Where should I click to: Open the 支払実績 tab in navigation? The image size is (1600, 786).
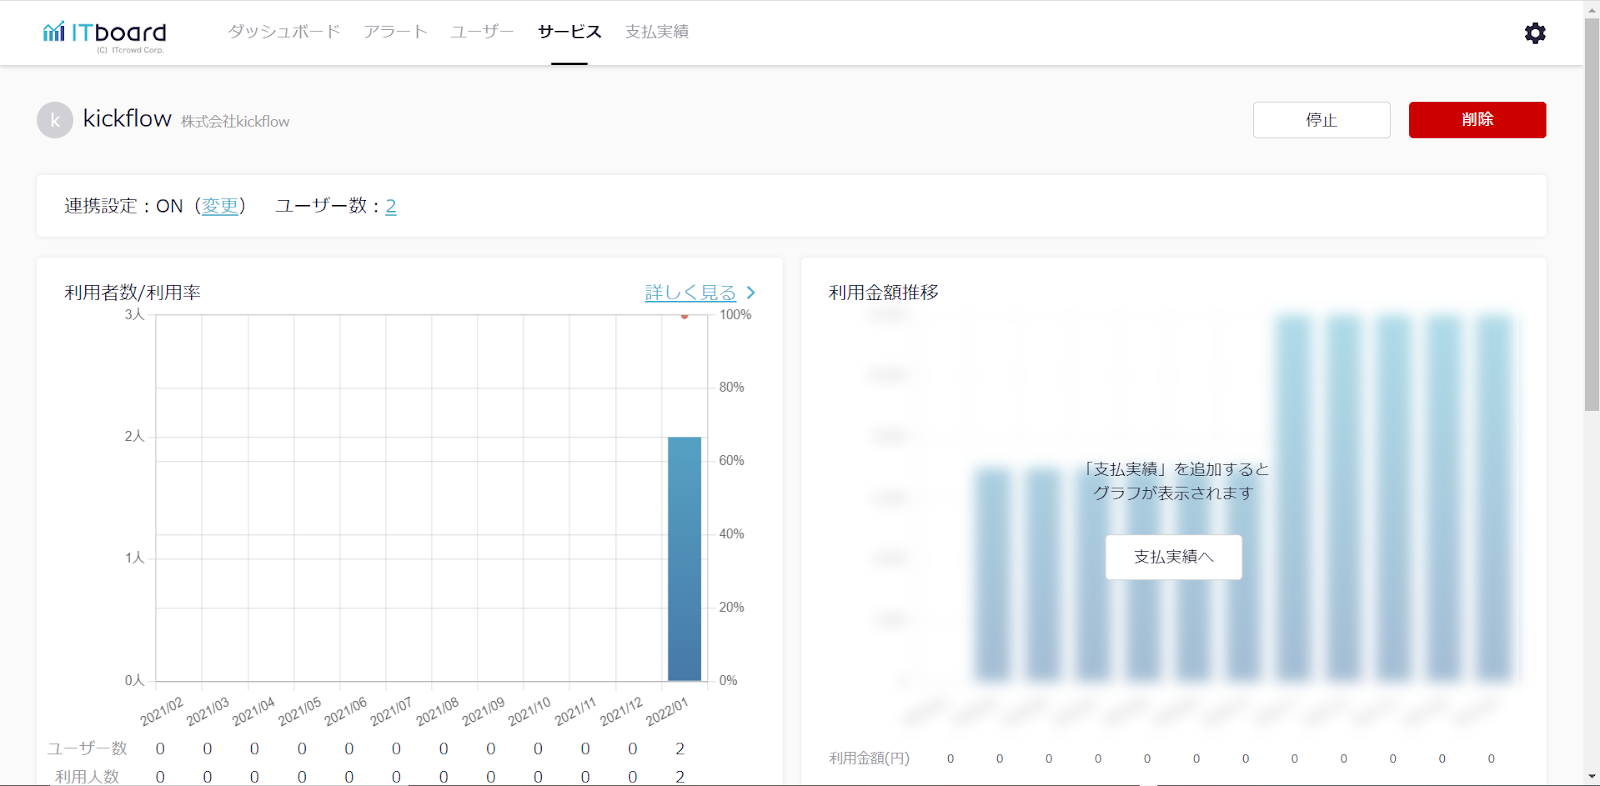tap(657, 32)
